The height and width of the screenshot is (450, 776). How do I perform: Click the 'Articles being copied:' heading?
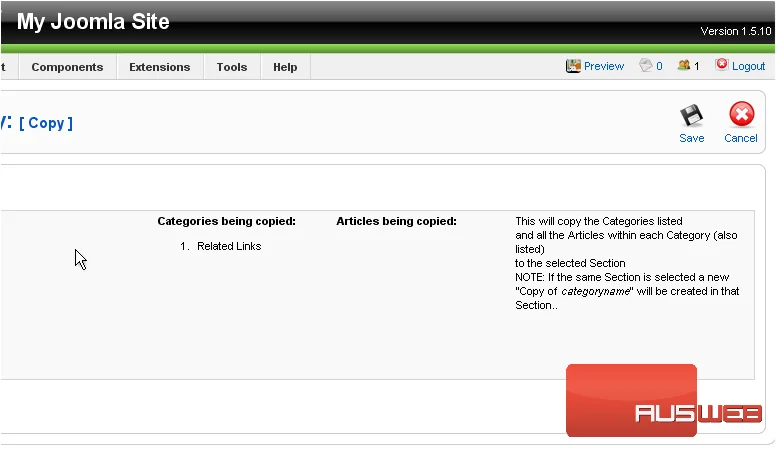pos(396,221)
